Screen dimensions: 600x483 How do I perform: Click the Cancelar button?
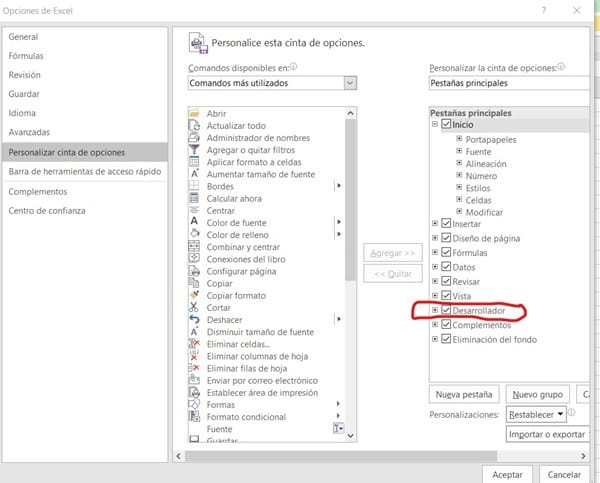pos(564,475)
